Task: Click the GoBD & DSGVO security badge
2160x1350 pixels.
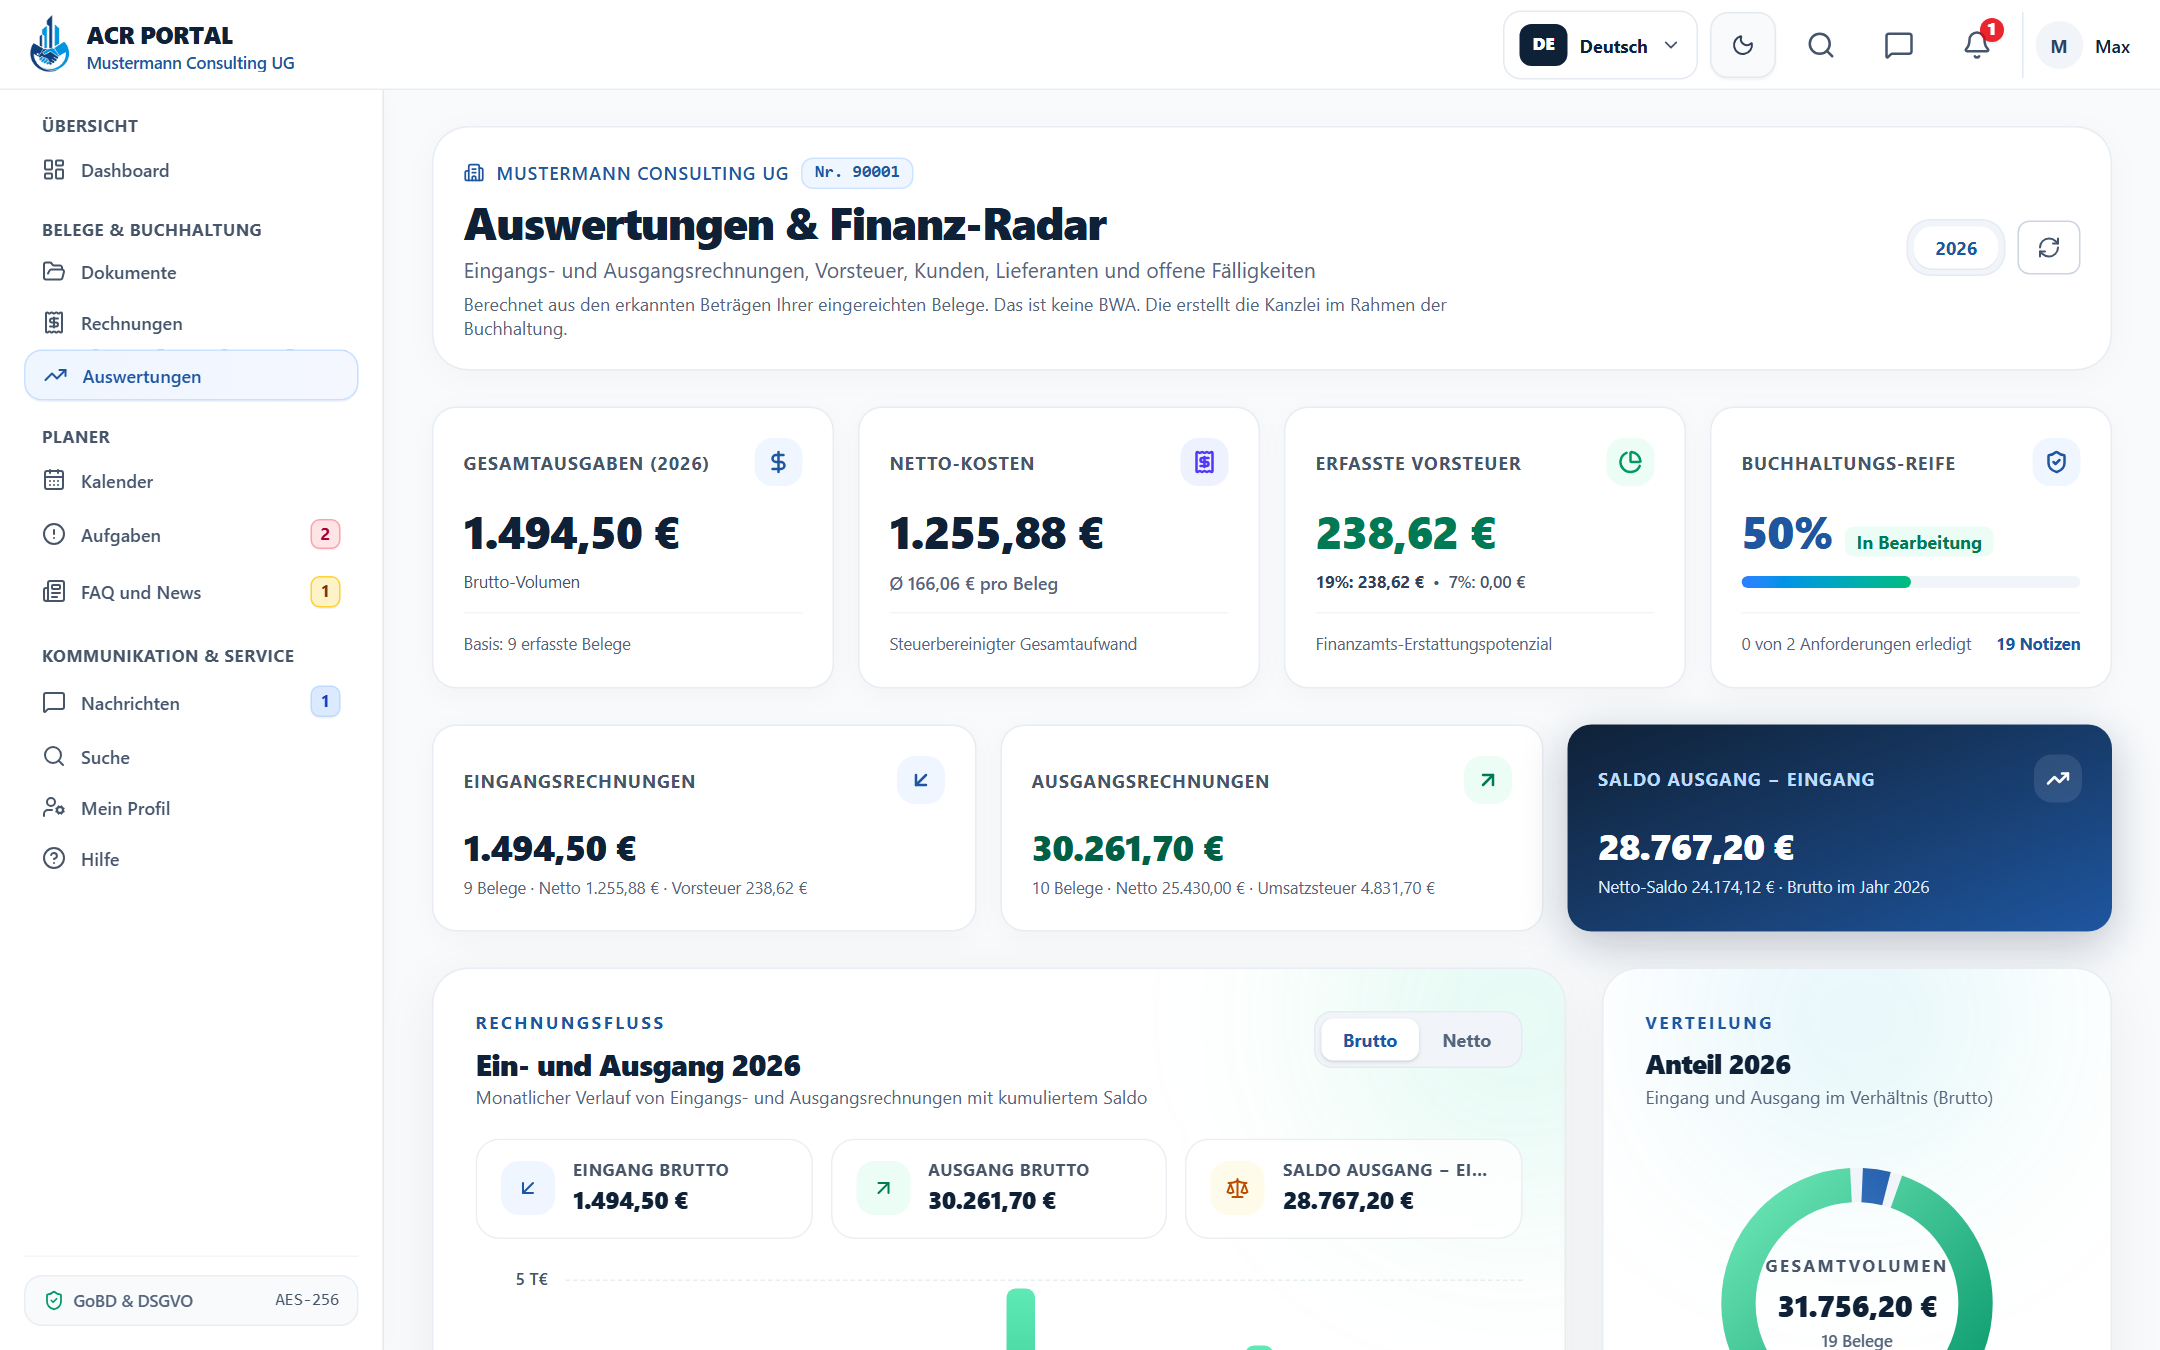Action: pos(191,1300)
